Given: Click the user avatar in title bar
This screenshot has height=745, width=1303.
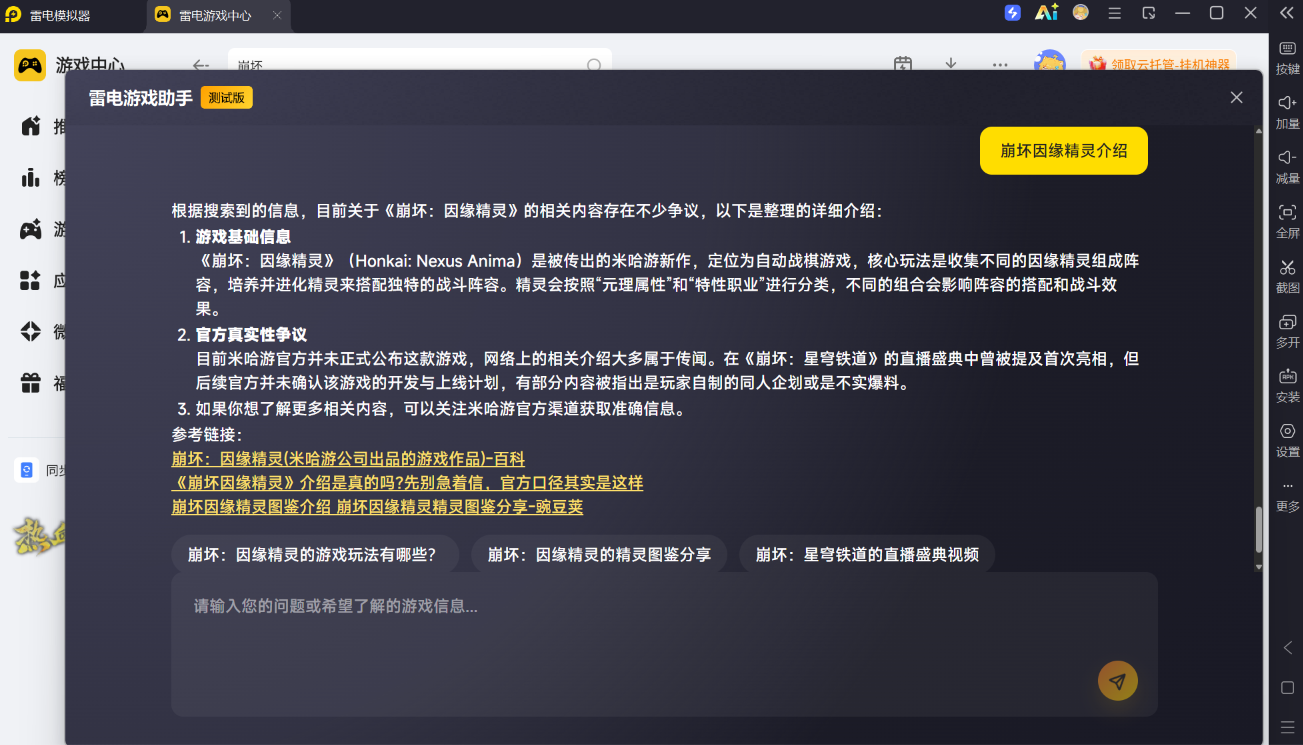Looking at the screenshot, I should [x=1081, y=13].
